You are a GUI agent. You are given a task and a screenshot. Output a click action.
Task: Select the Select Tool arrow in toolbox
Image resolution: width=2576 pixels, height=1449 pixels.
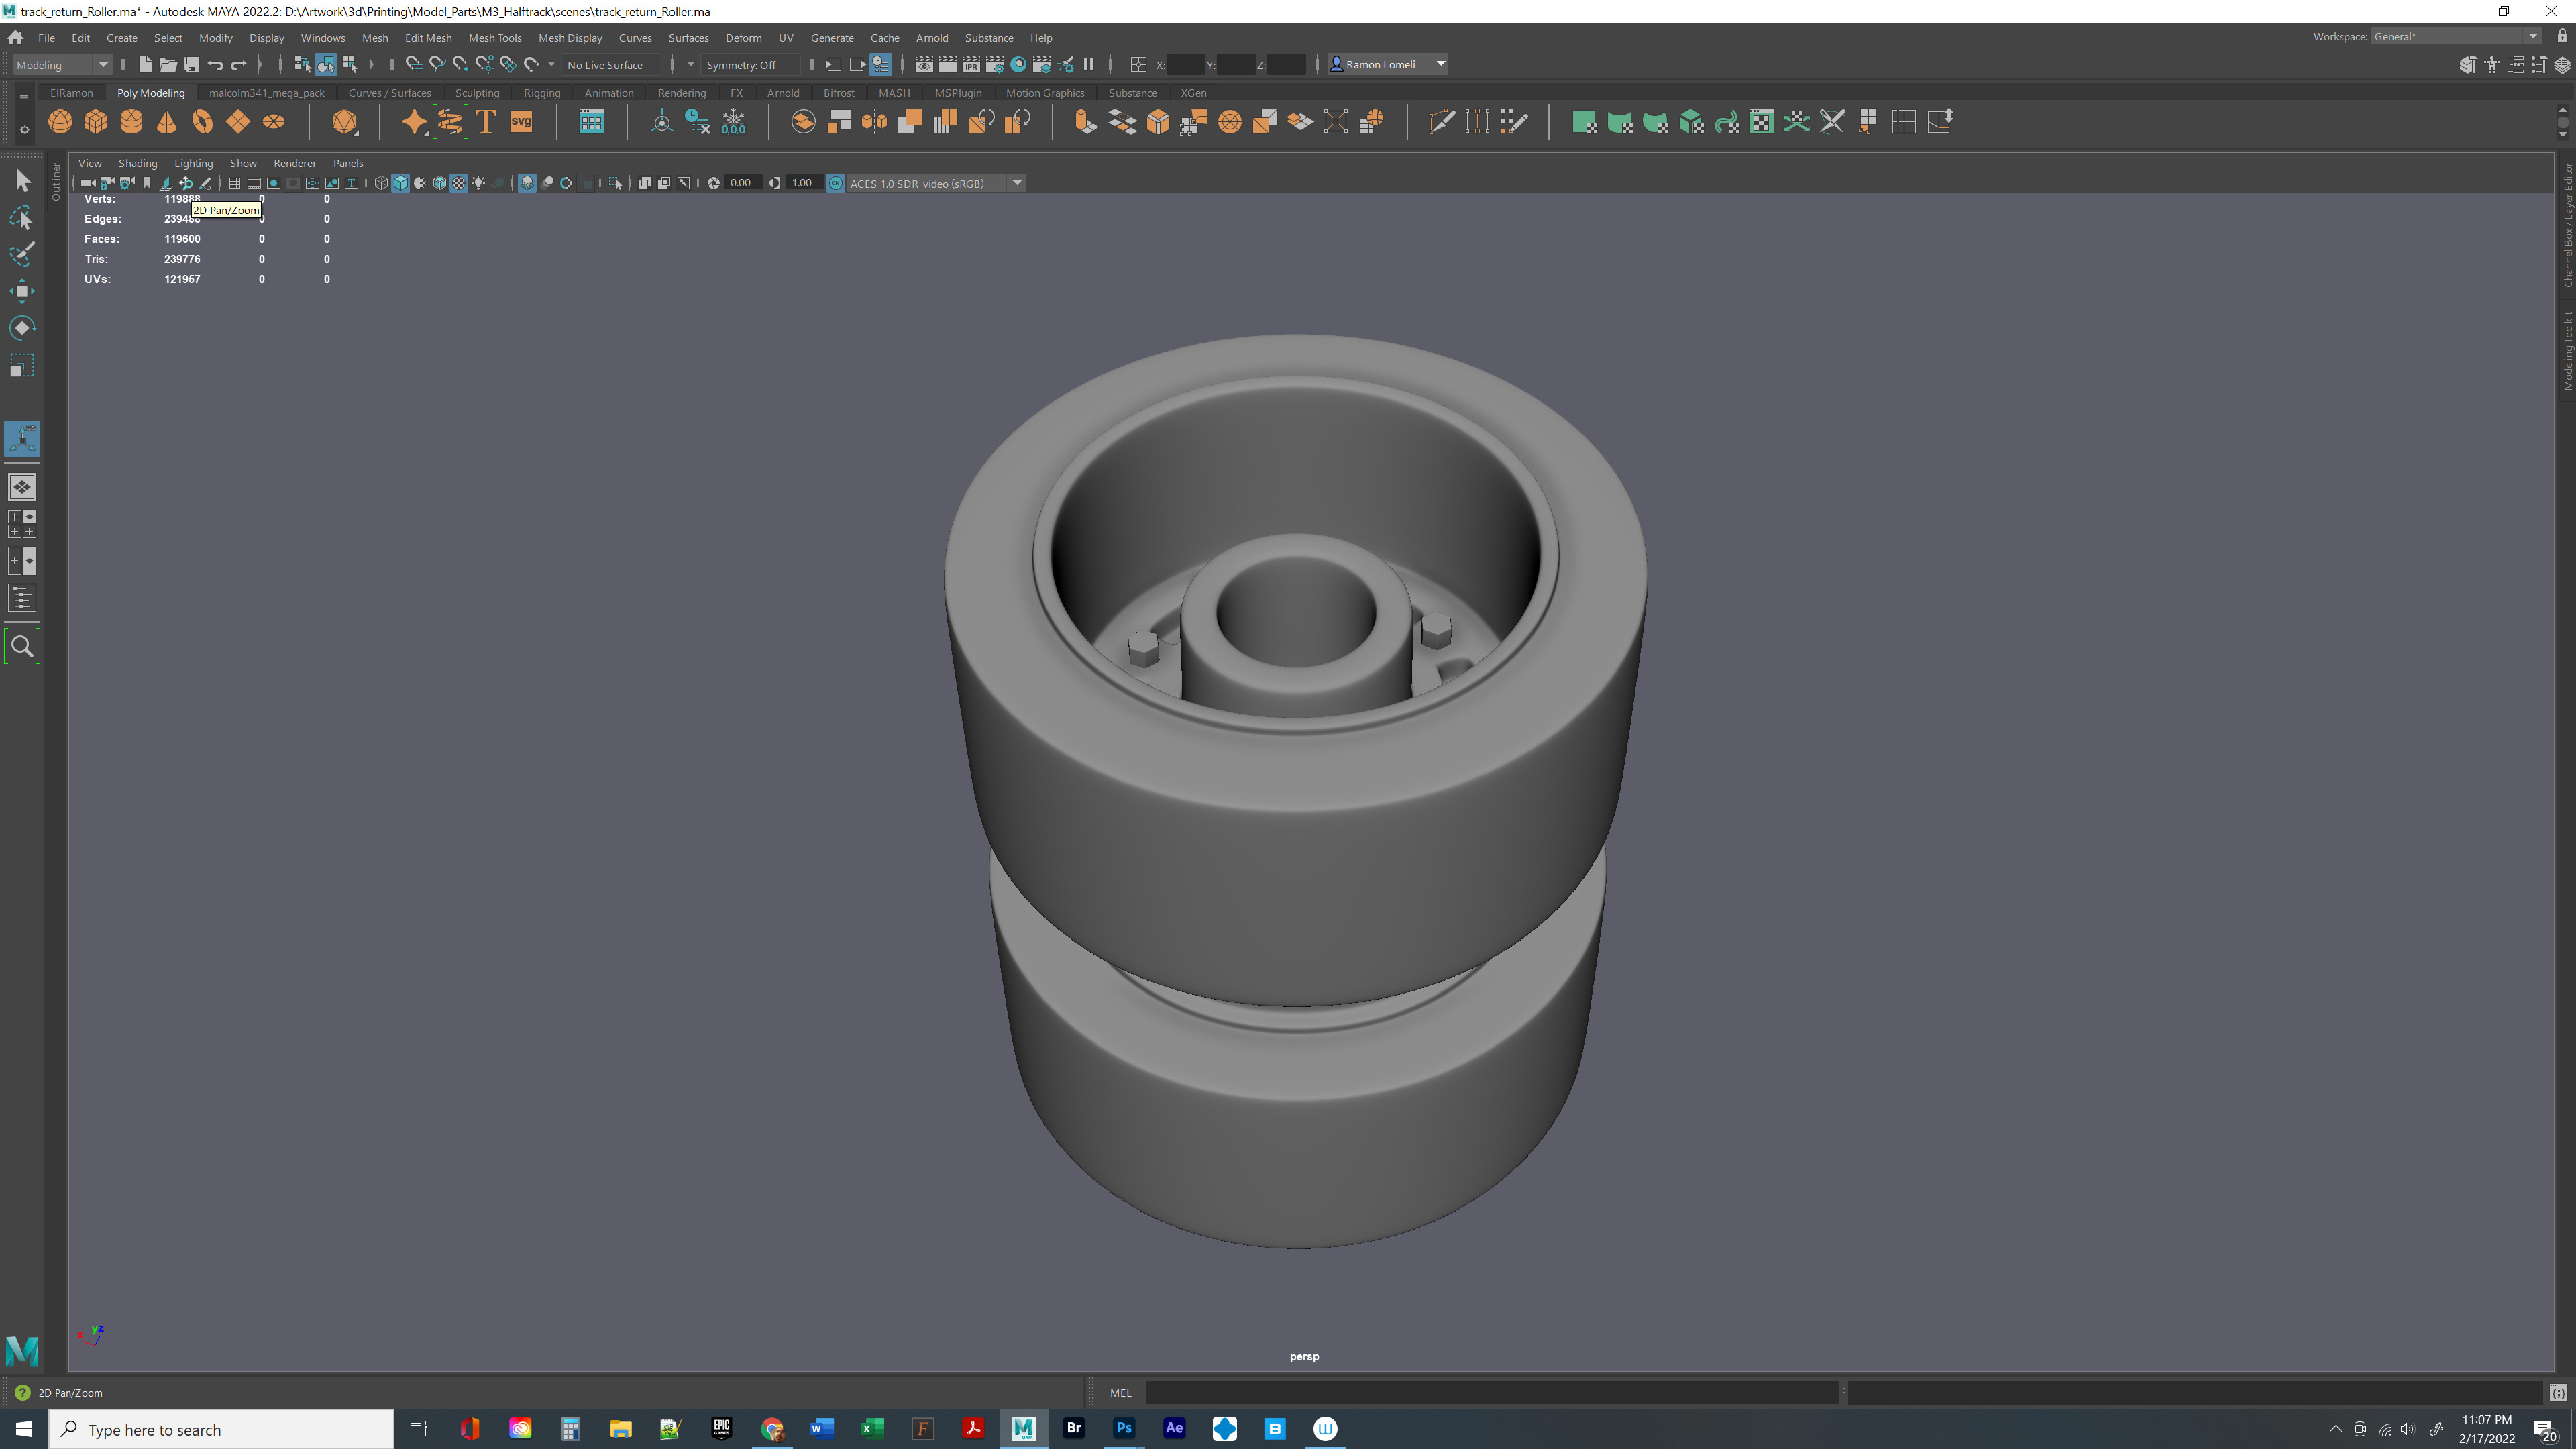22,181
